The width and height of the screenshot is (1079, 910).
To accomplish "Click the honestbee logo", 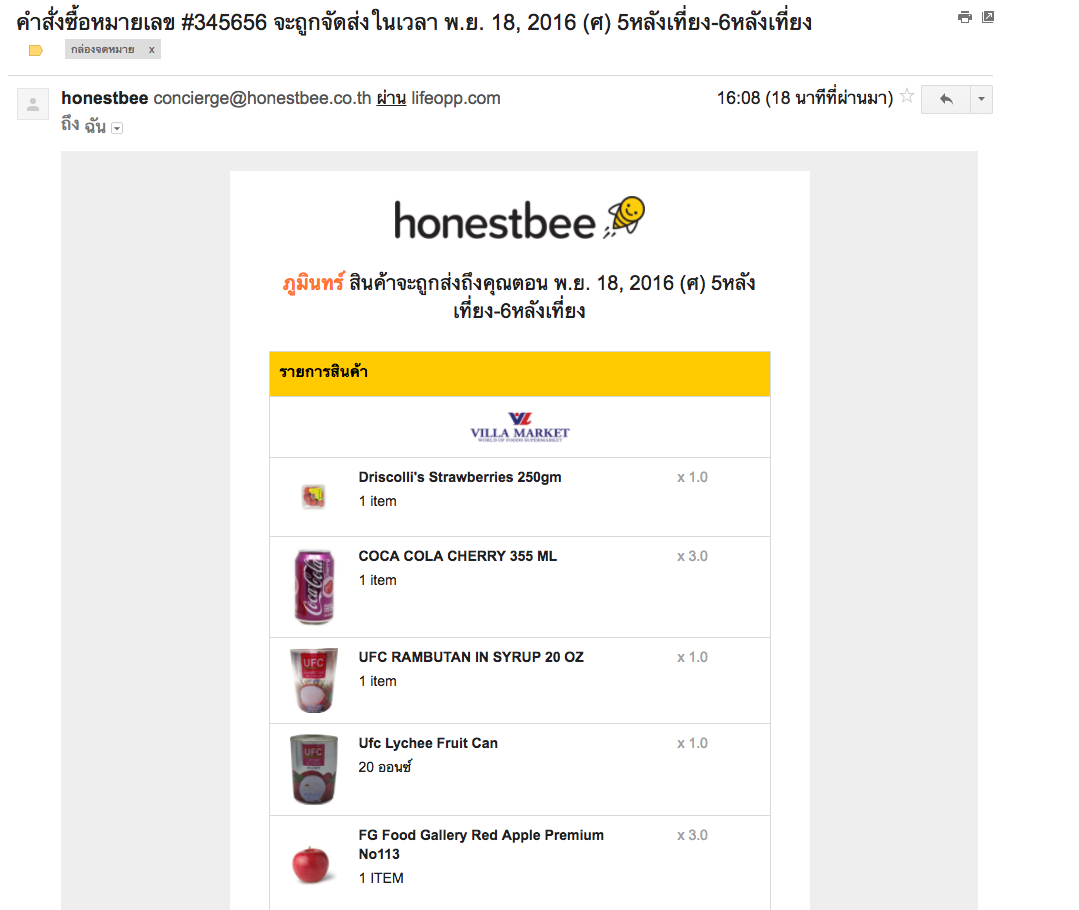I will [519, 219].
